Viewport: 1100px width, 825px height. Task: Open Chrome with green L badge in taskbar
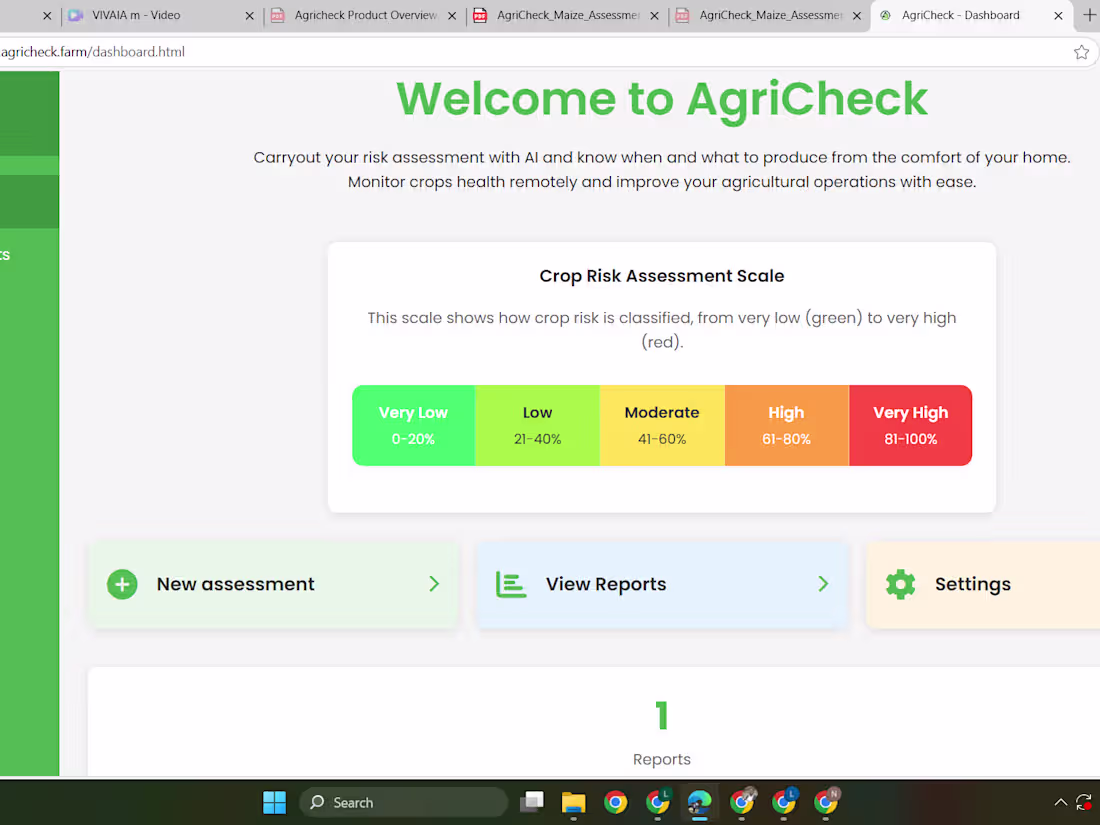click(x=658, y=802)
